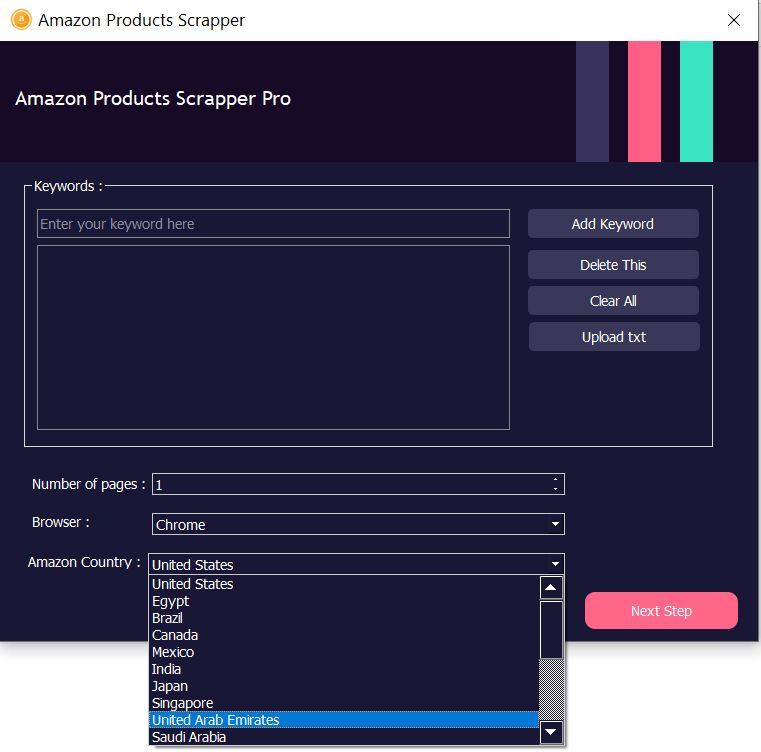Click the country list scrollbar thumb
Image resolution: width=761 pixels, height=752 pixels.
click(x=551, y=630)
